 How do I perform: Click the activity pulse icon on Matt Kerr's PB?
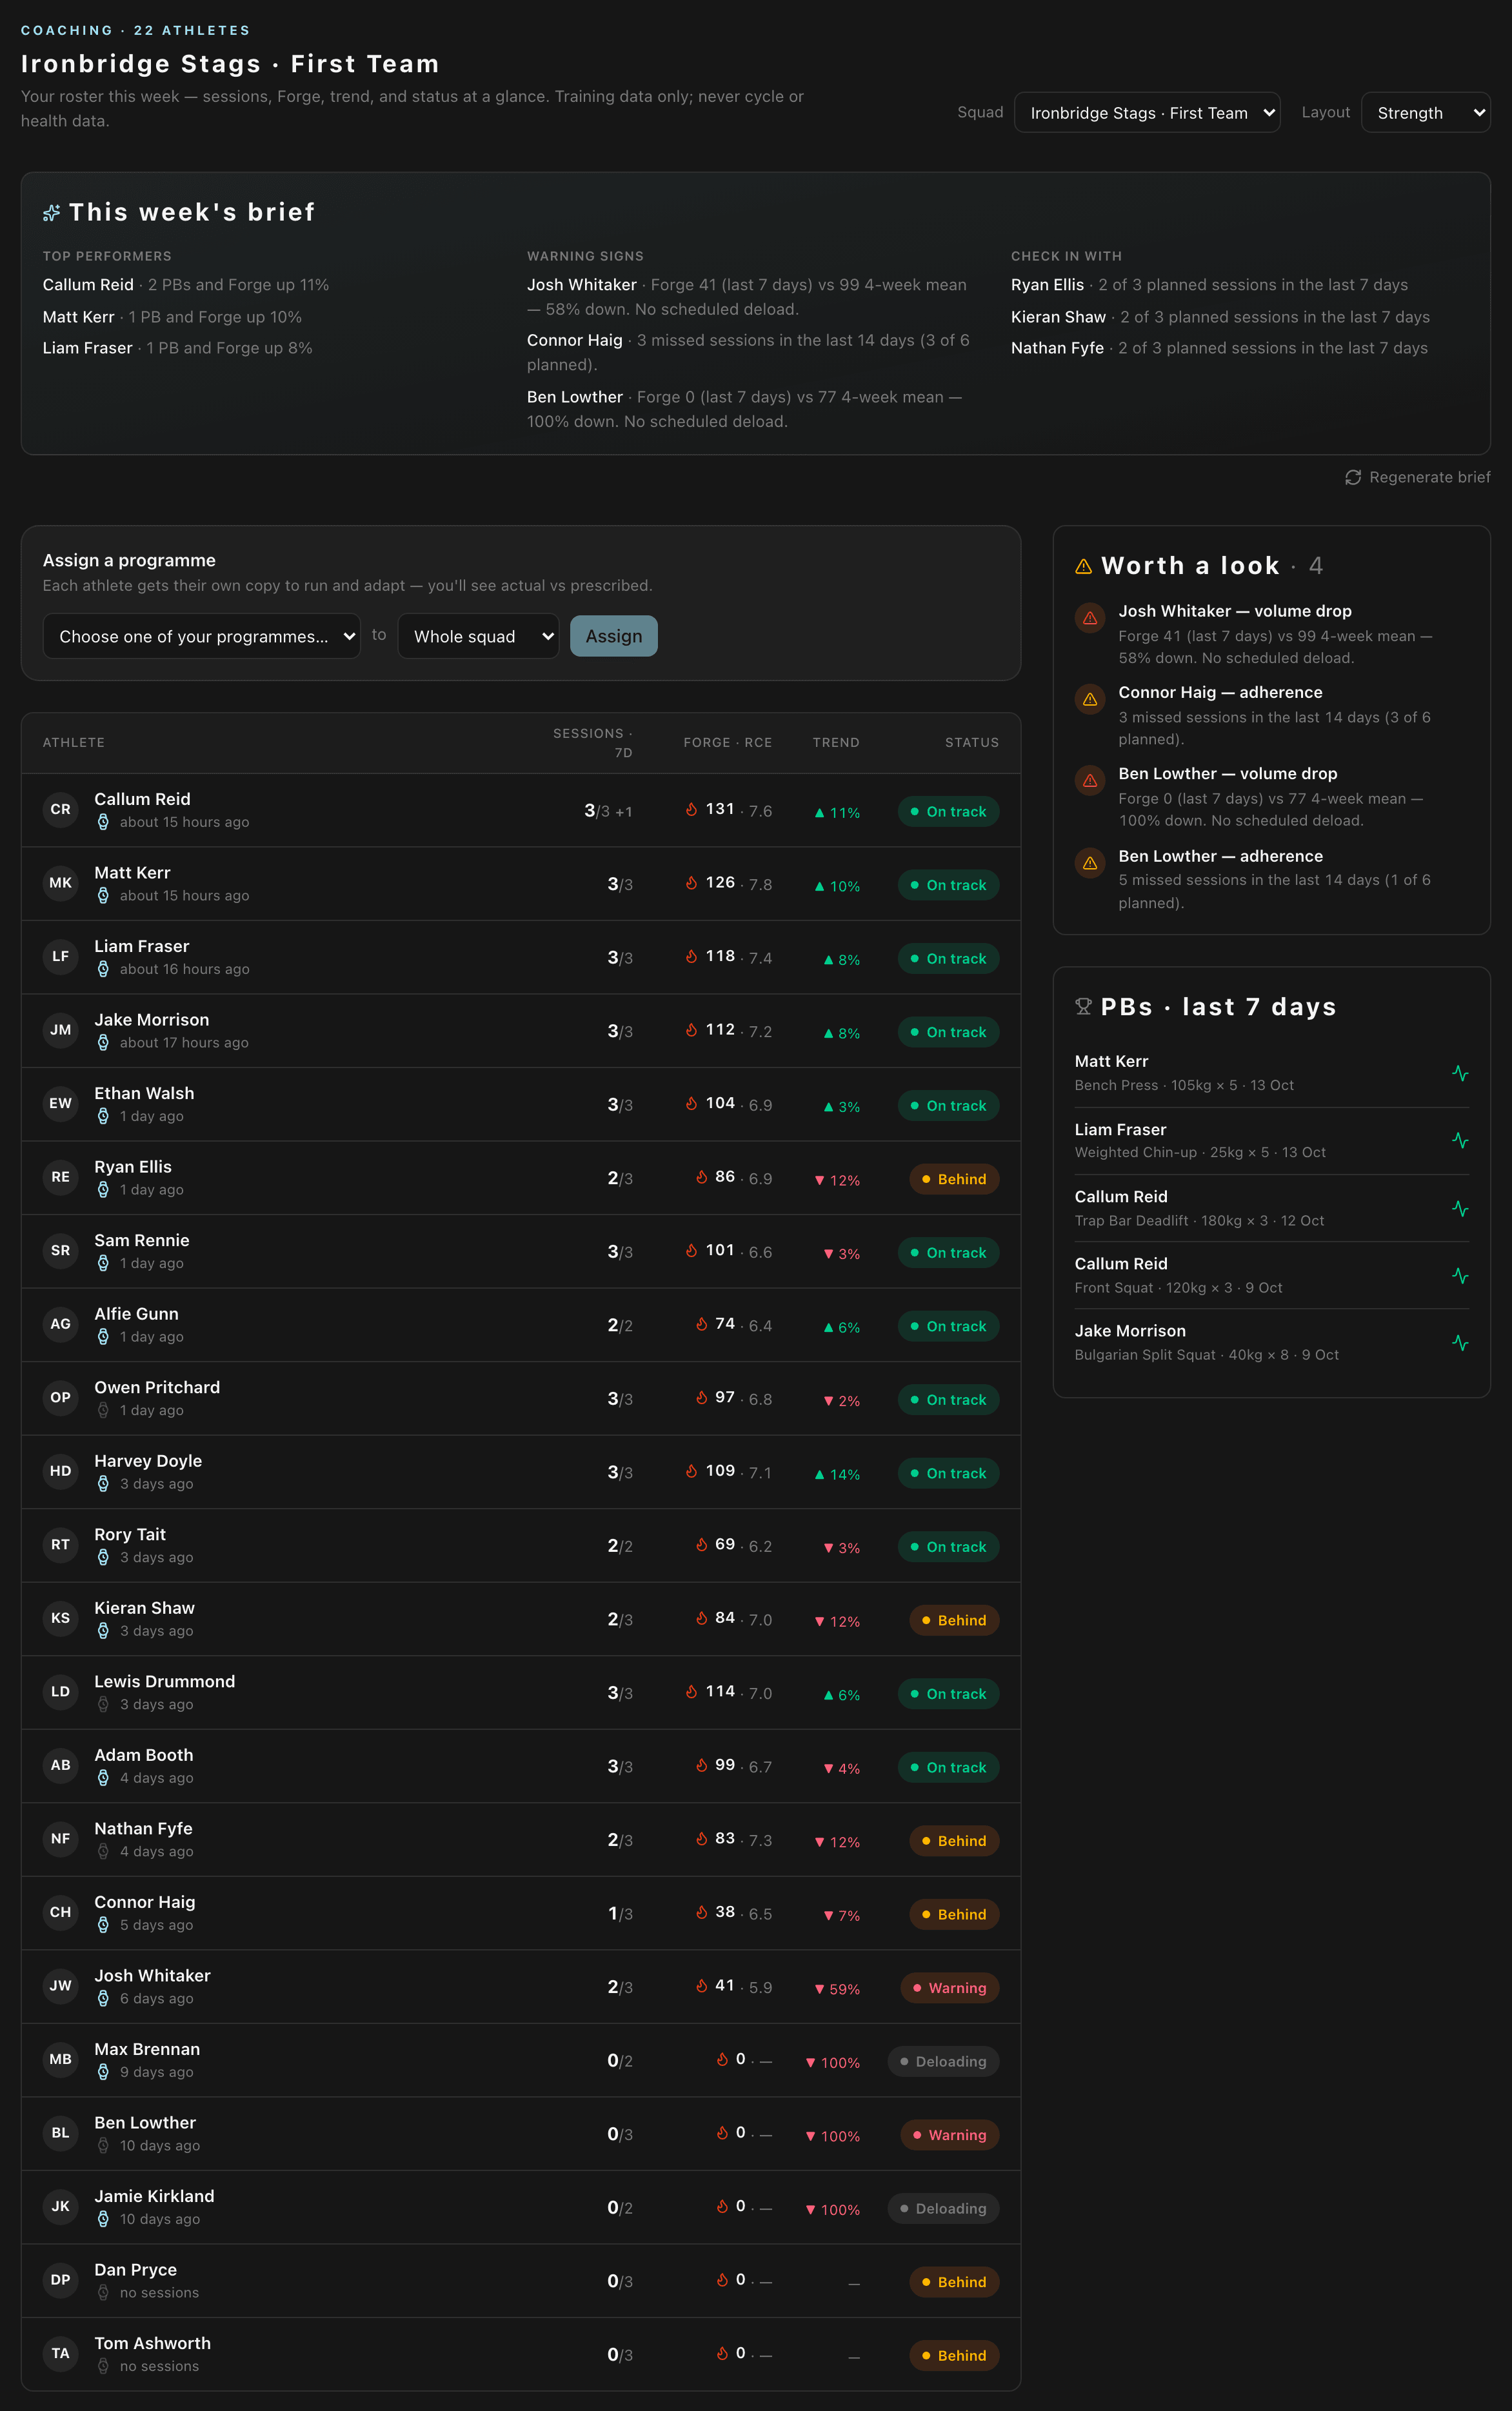(1460, 1073)
